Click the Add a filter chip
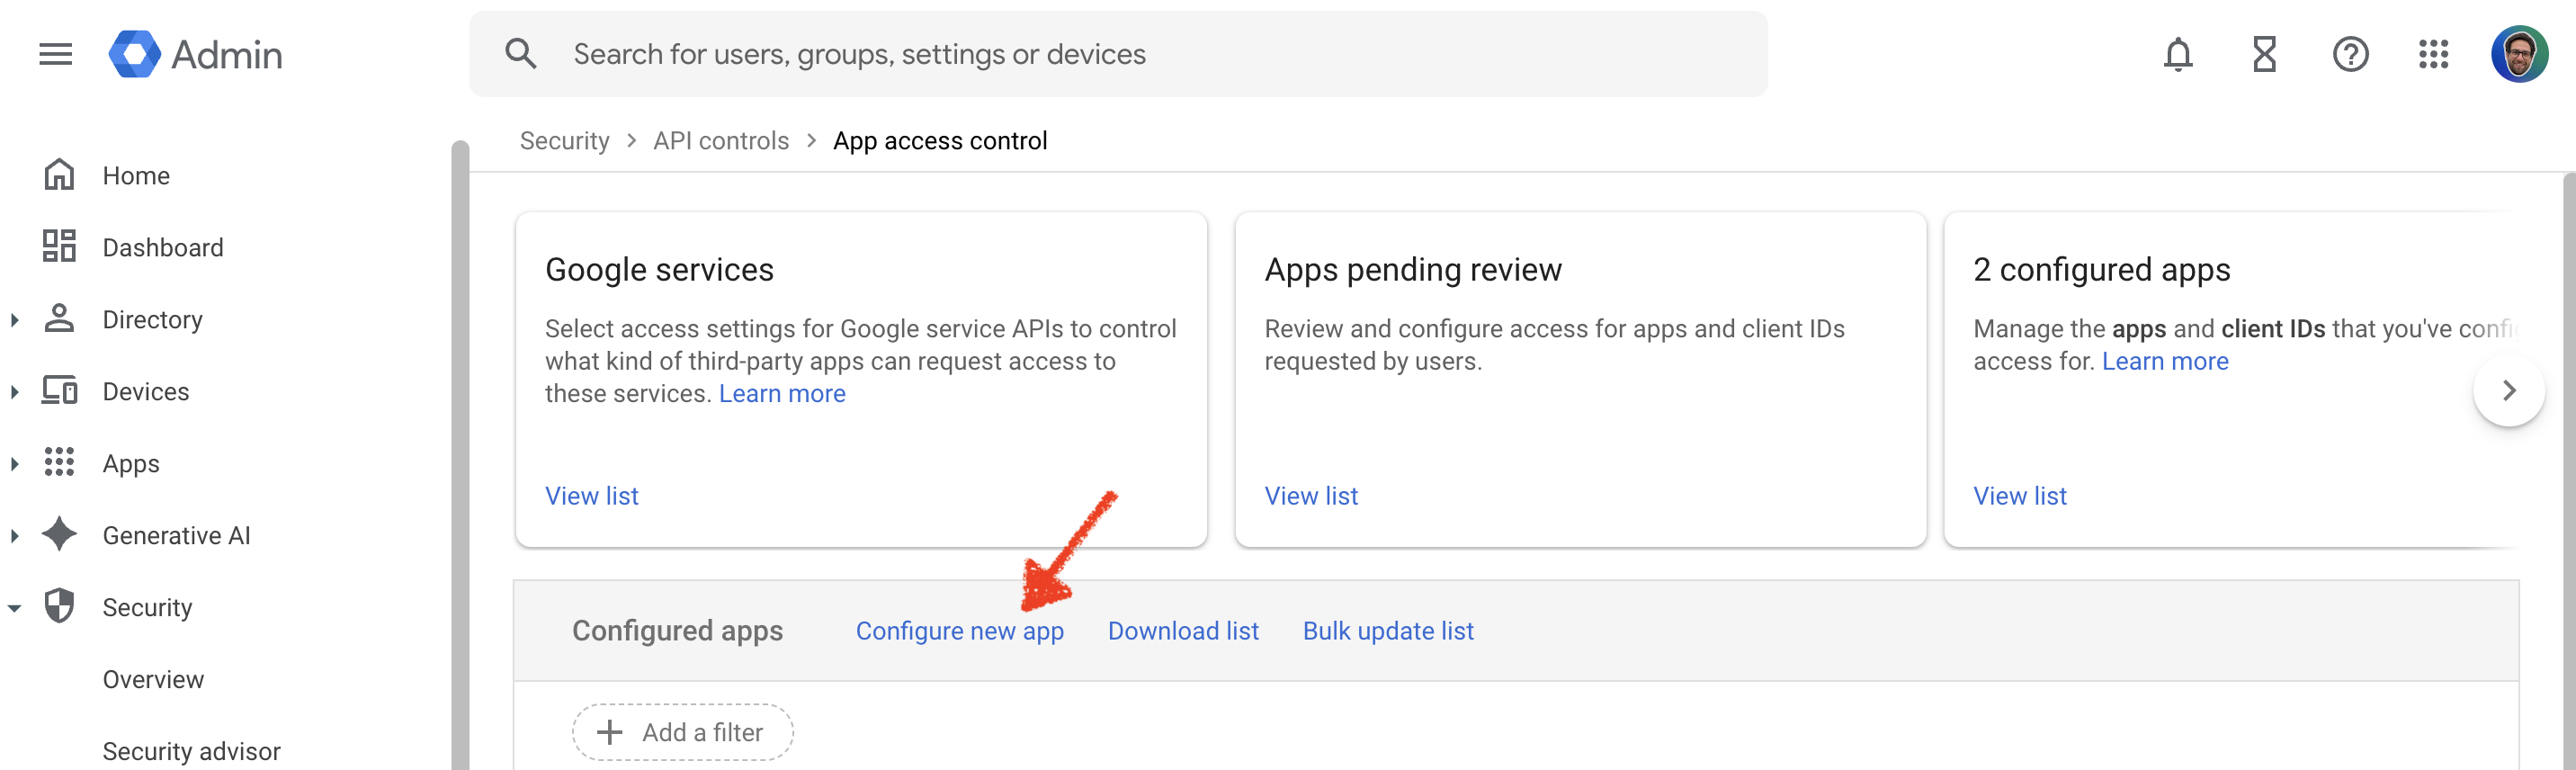 683,732
